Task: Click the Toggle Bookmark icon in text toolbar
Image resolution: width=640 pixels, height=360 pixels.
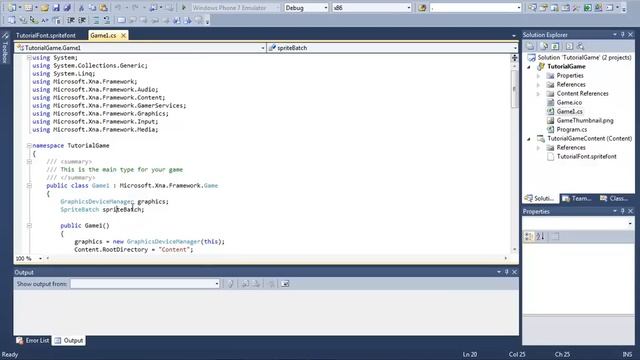Action: point(121,20)
